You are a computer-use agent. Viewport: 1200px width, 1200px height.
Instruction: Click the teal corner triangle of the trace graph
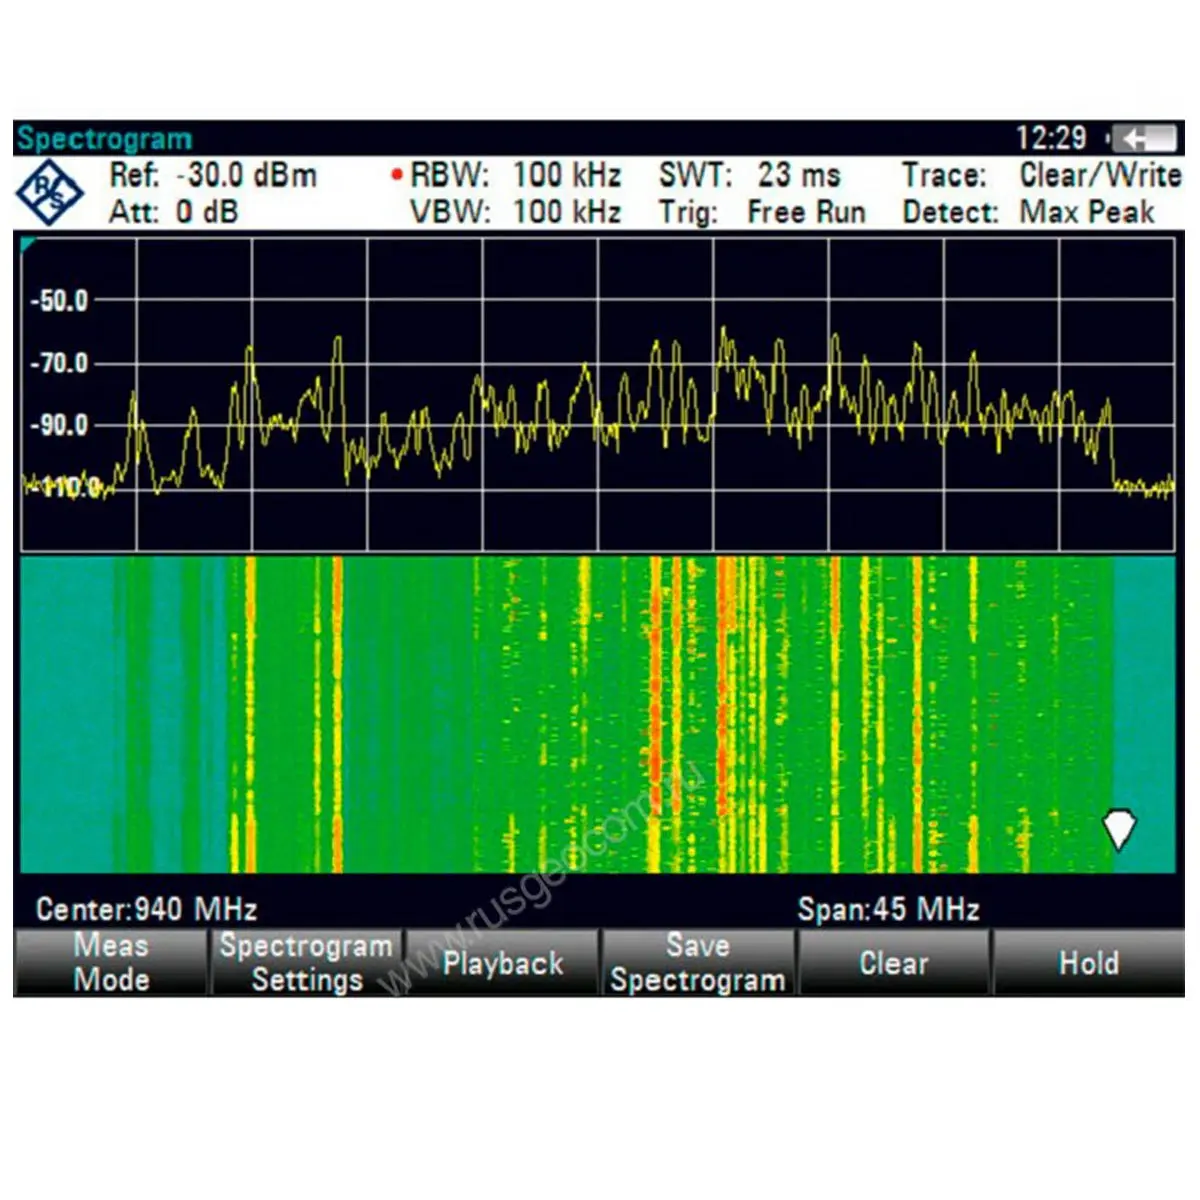pyautogui.click(x=28, y=245)
